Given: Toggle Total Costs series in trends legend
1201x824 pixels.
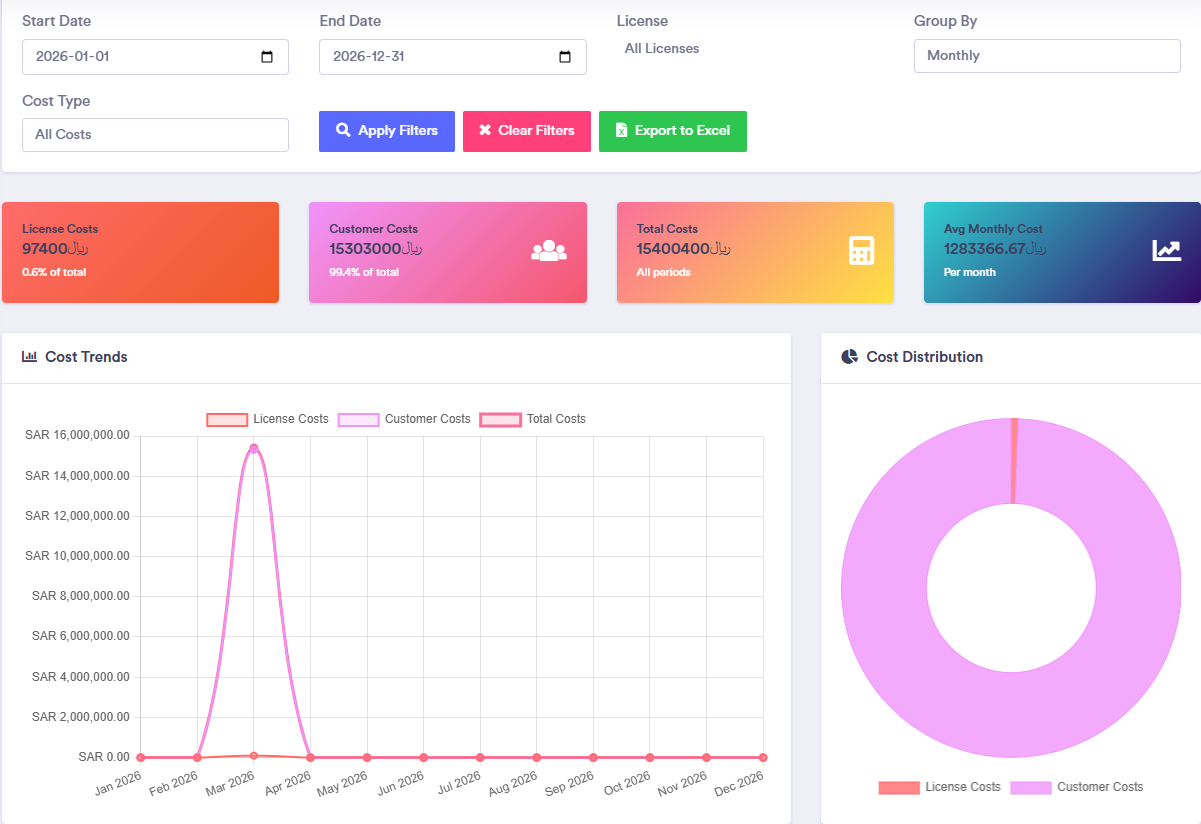Looking at the screenshot, I should [x=533, y=419].
